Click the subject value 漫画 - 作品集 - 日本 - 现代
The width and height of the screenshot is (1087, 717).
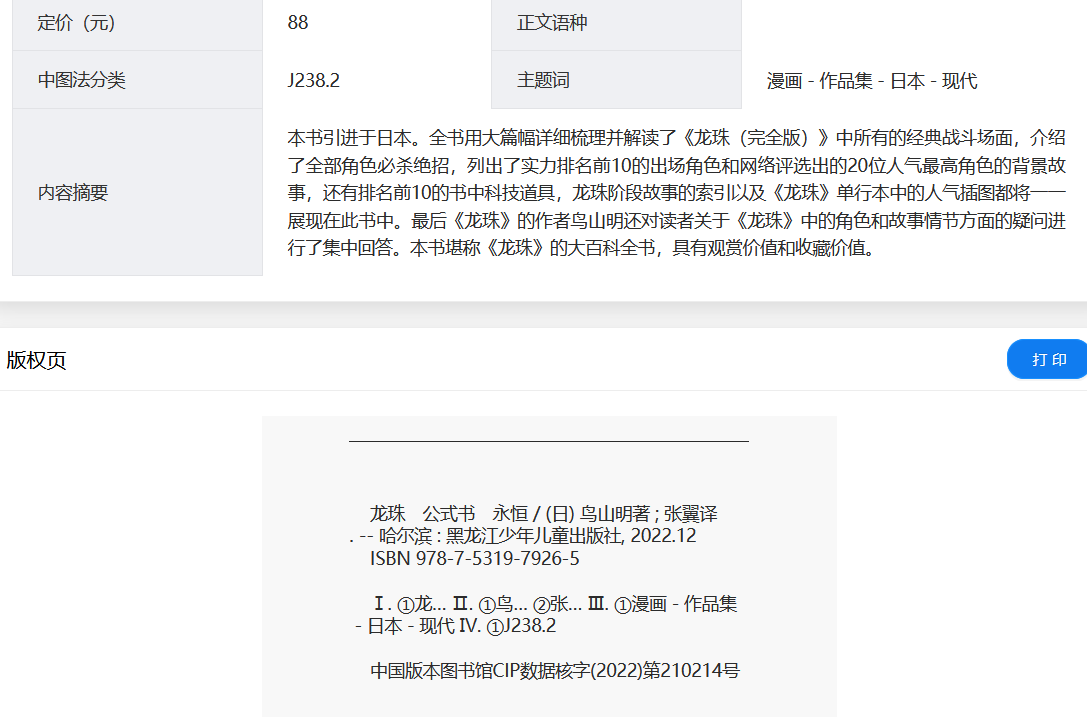coord(872,82)
